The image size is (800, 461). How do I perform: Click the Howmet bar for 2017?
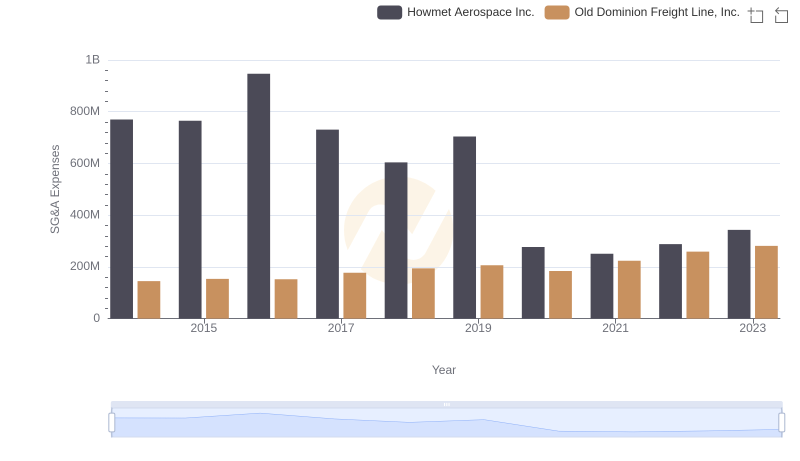pyautogui.click(x=328, y=224)
